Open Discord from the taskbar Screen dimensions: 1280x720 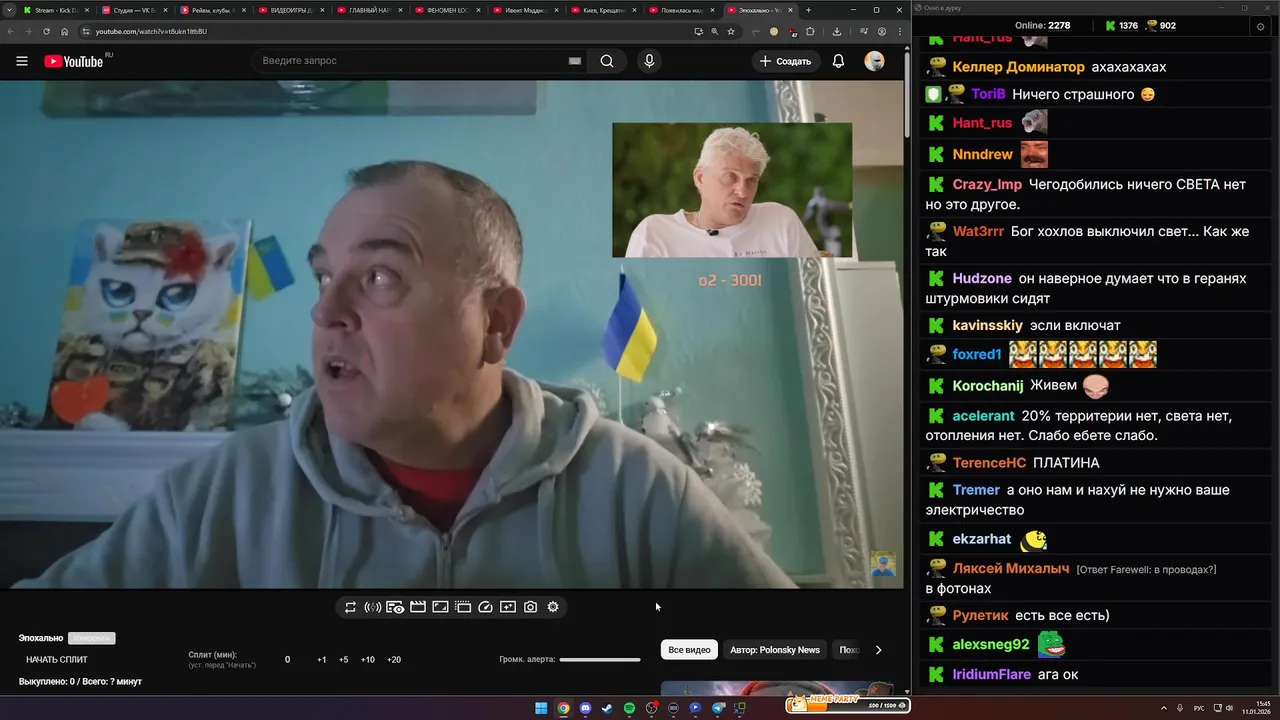point(585,708)
